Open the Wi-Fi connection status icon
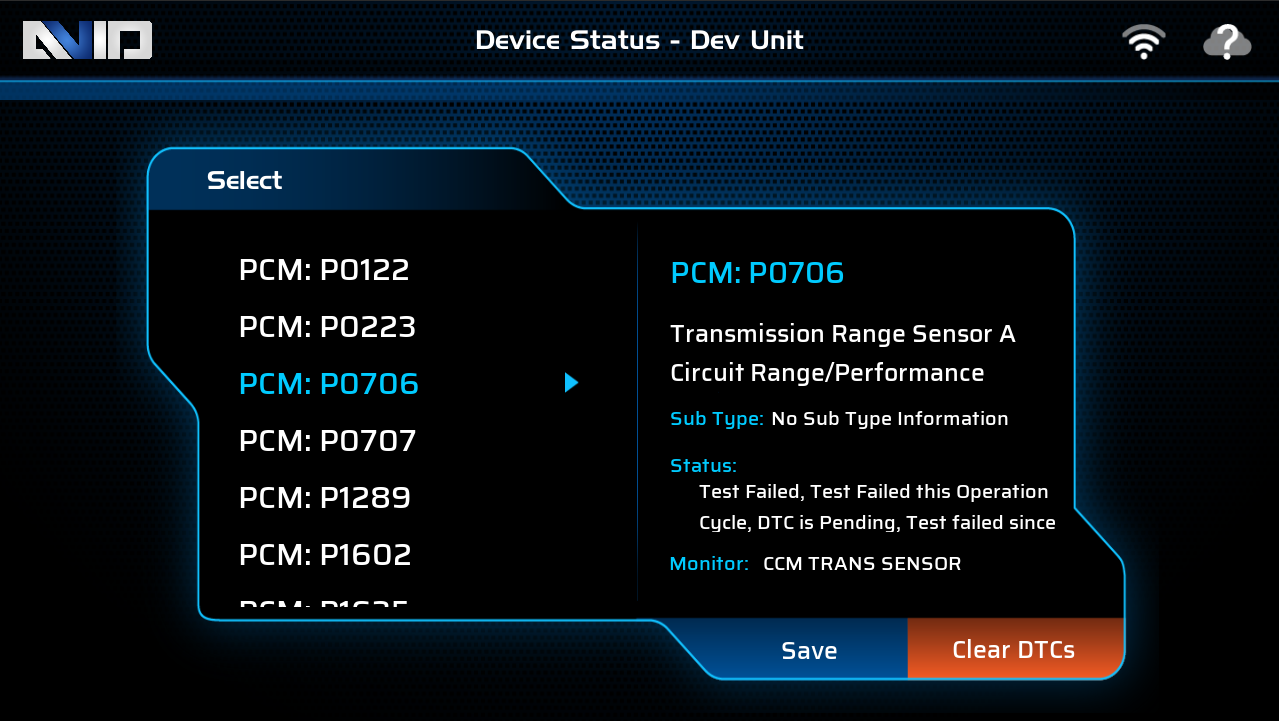1279x721 pixels. pyautogui.click(x=1144, y=42)
